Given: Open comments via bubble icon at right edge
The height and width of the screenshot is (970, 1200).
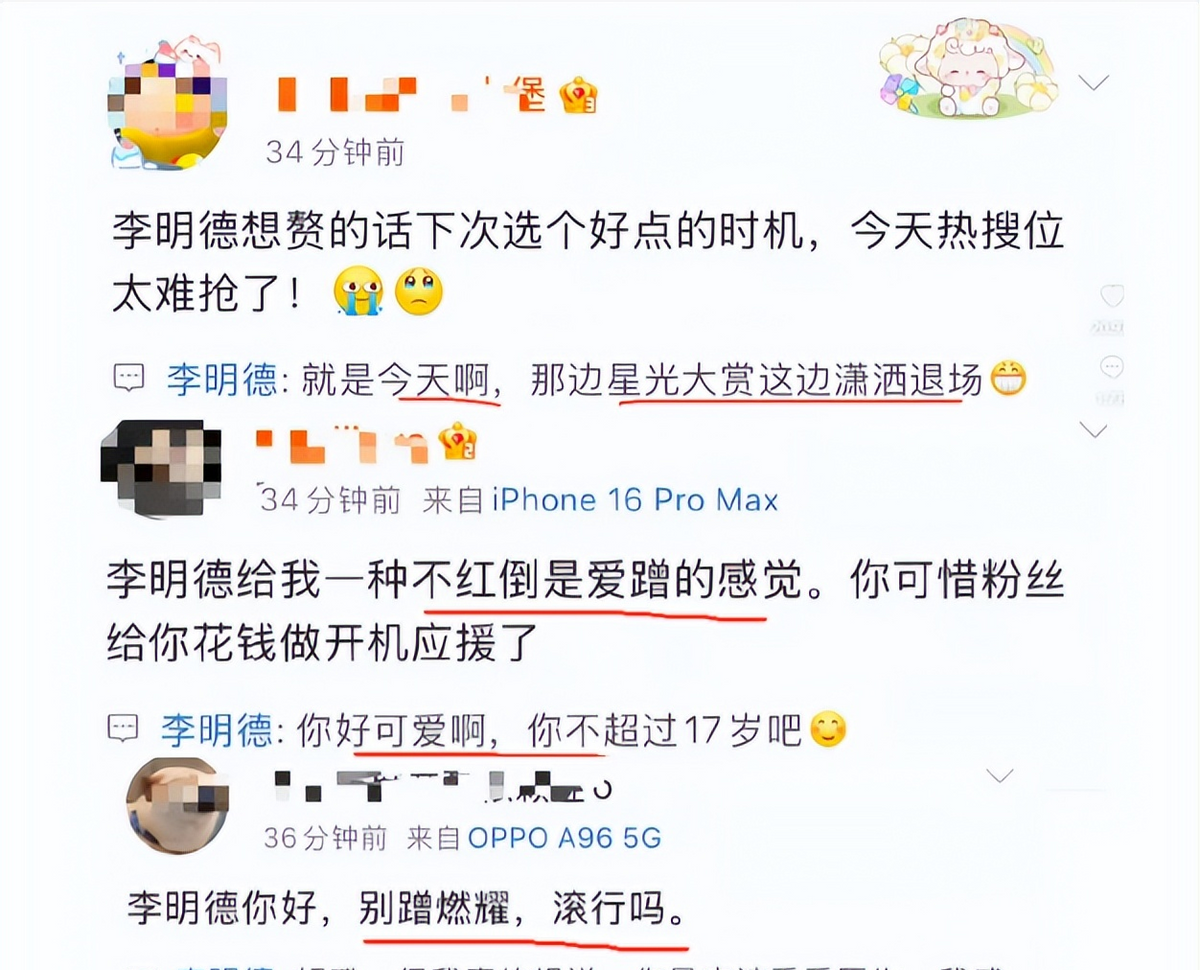Looking at the screenshot, I should point(1111,368).
